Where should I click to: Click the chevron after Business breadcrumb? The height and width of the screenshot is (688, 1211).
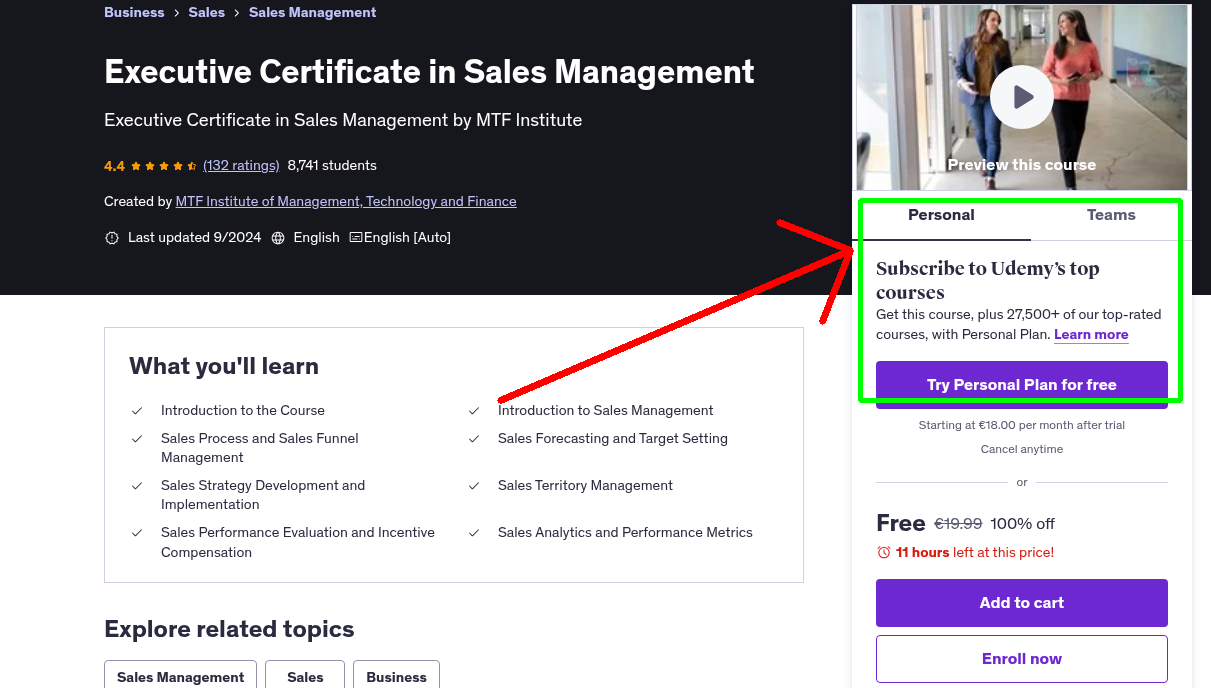[176, 13]
